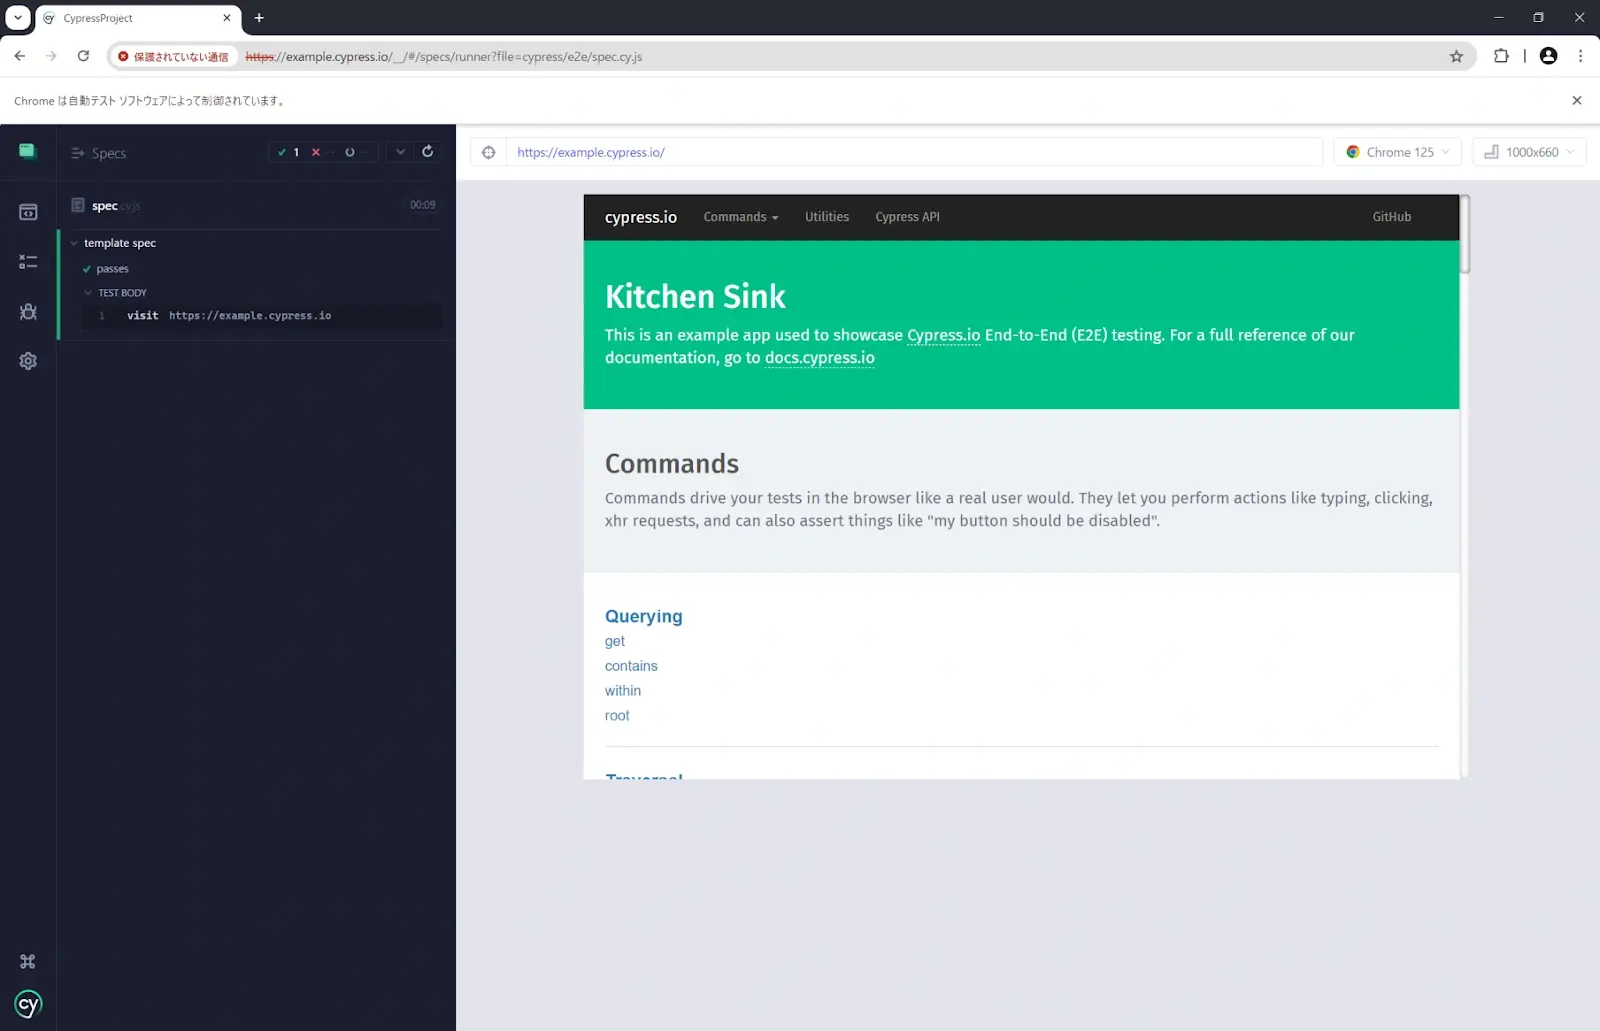Screen dimensions: 1600x1031
Task: Select the CypressProject browser tab
Action: pyautogui.click(x=138, y=18)
